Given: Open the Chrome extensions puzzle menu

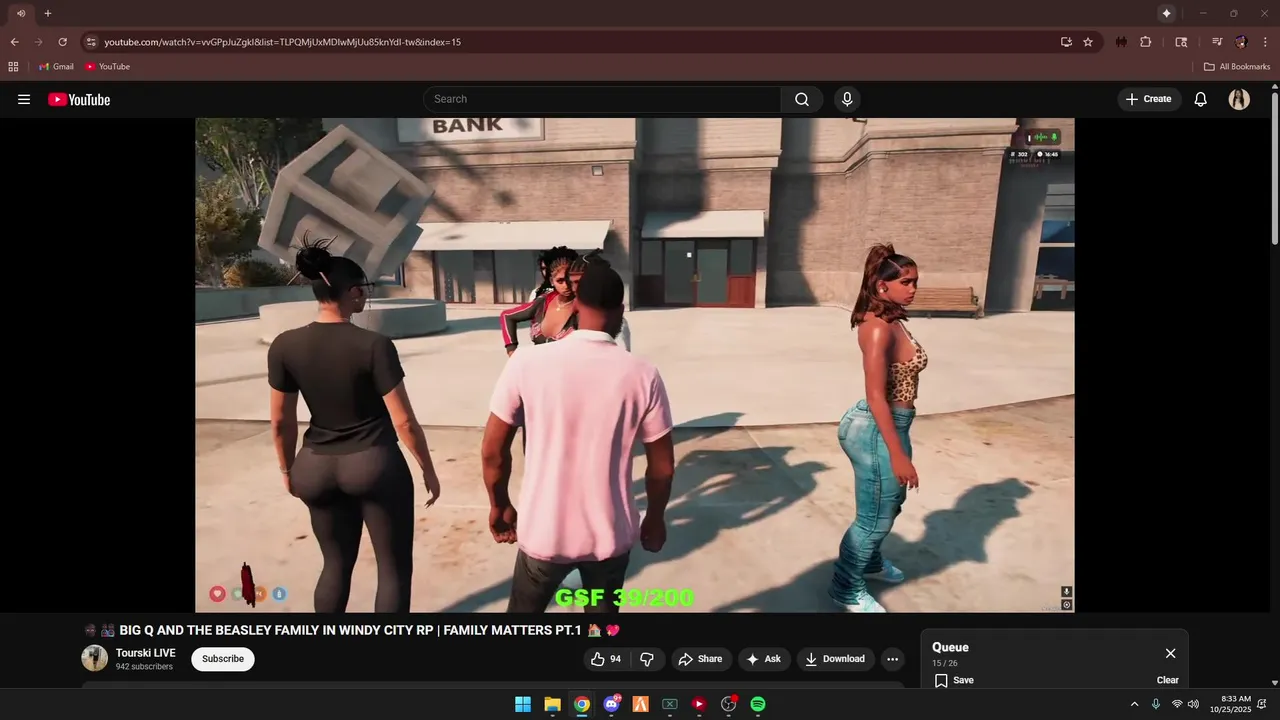Looking at the screenshot, I should point(1146,42).
